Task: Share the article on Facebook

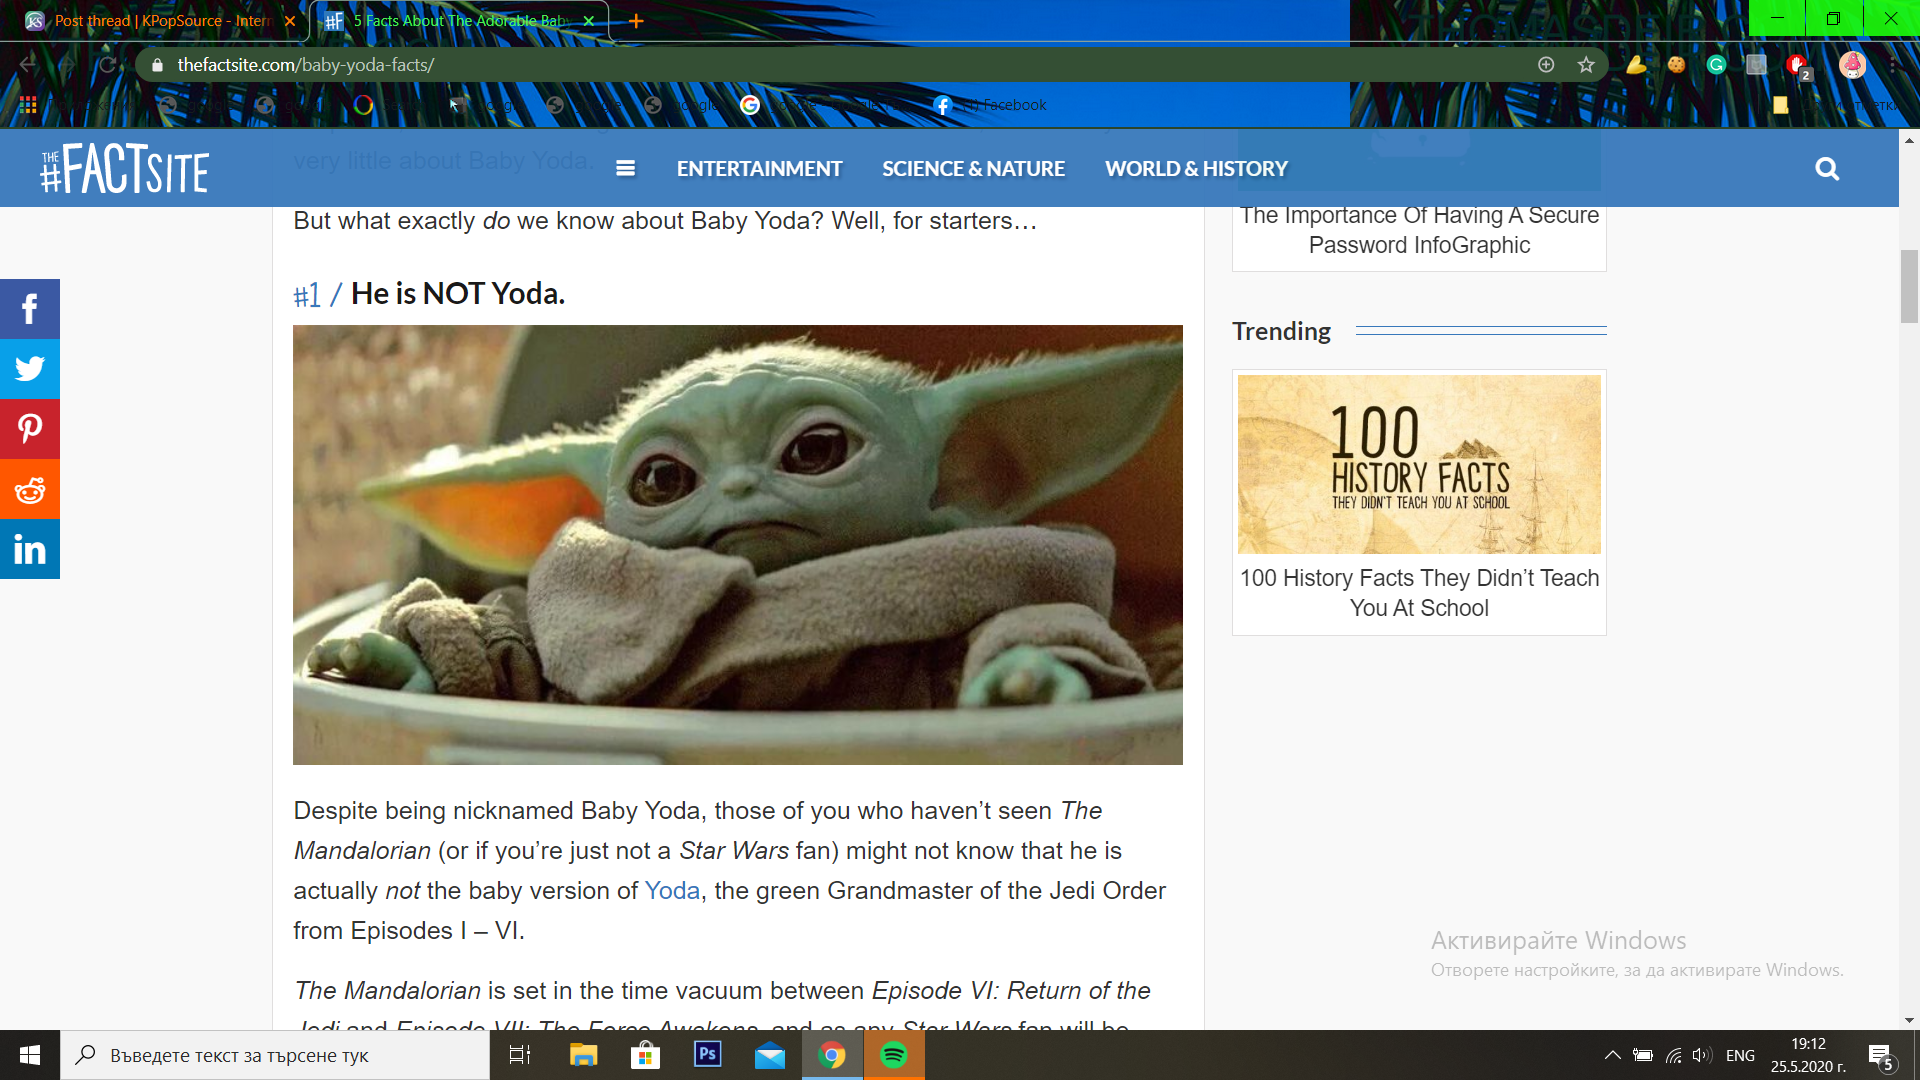Action: click(30, 309)
